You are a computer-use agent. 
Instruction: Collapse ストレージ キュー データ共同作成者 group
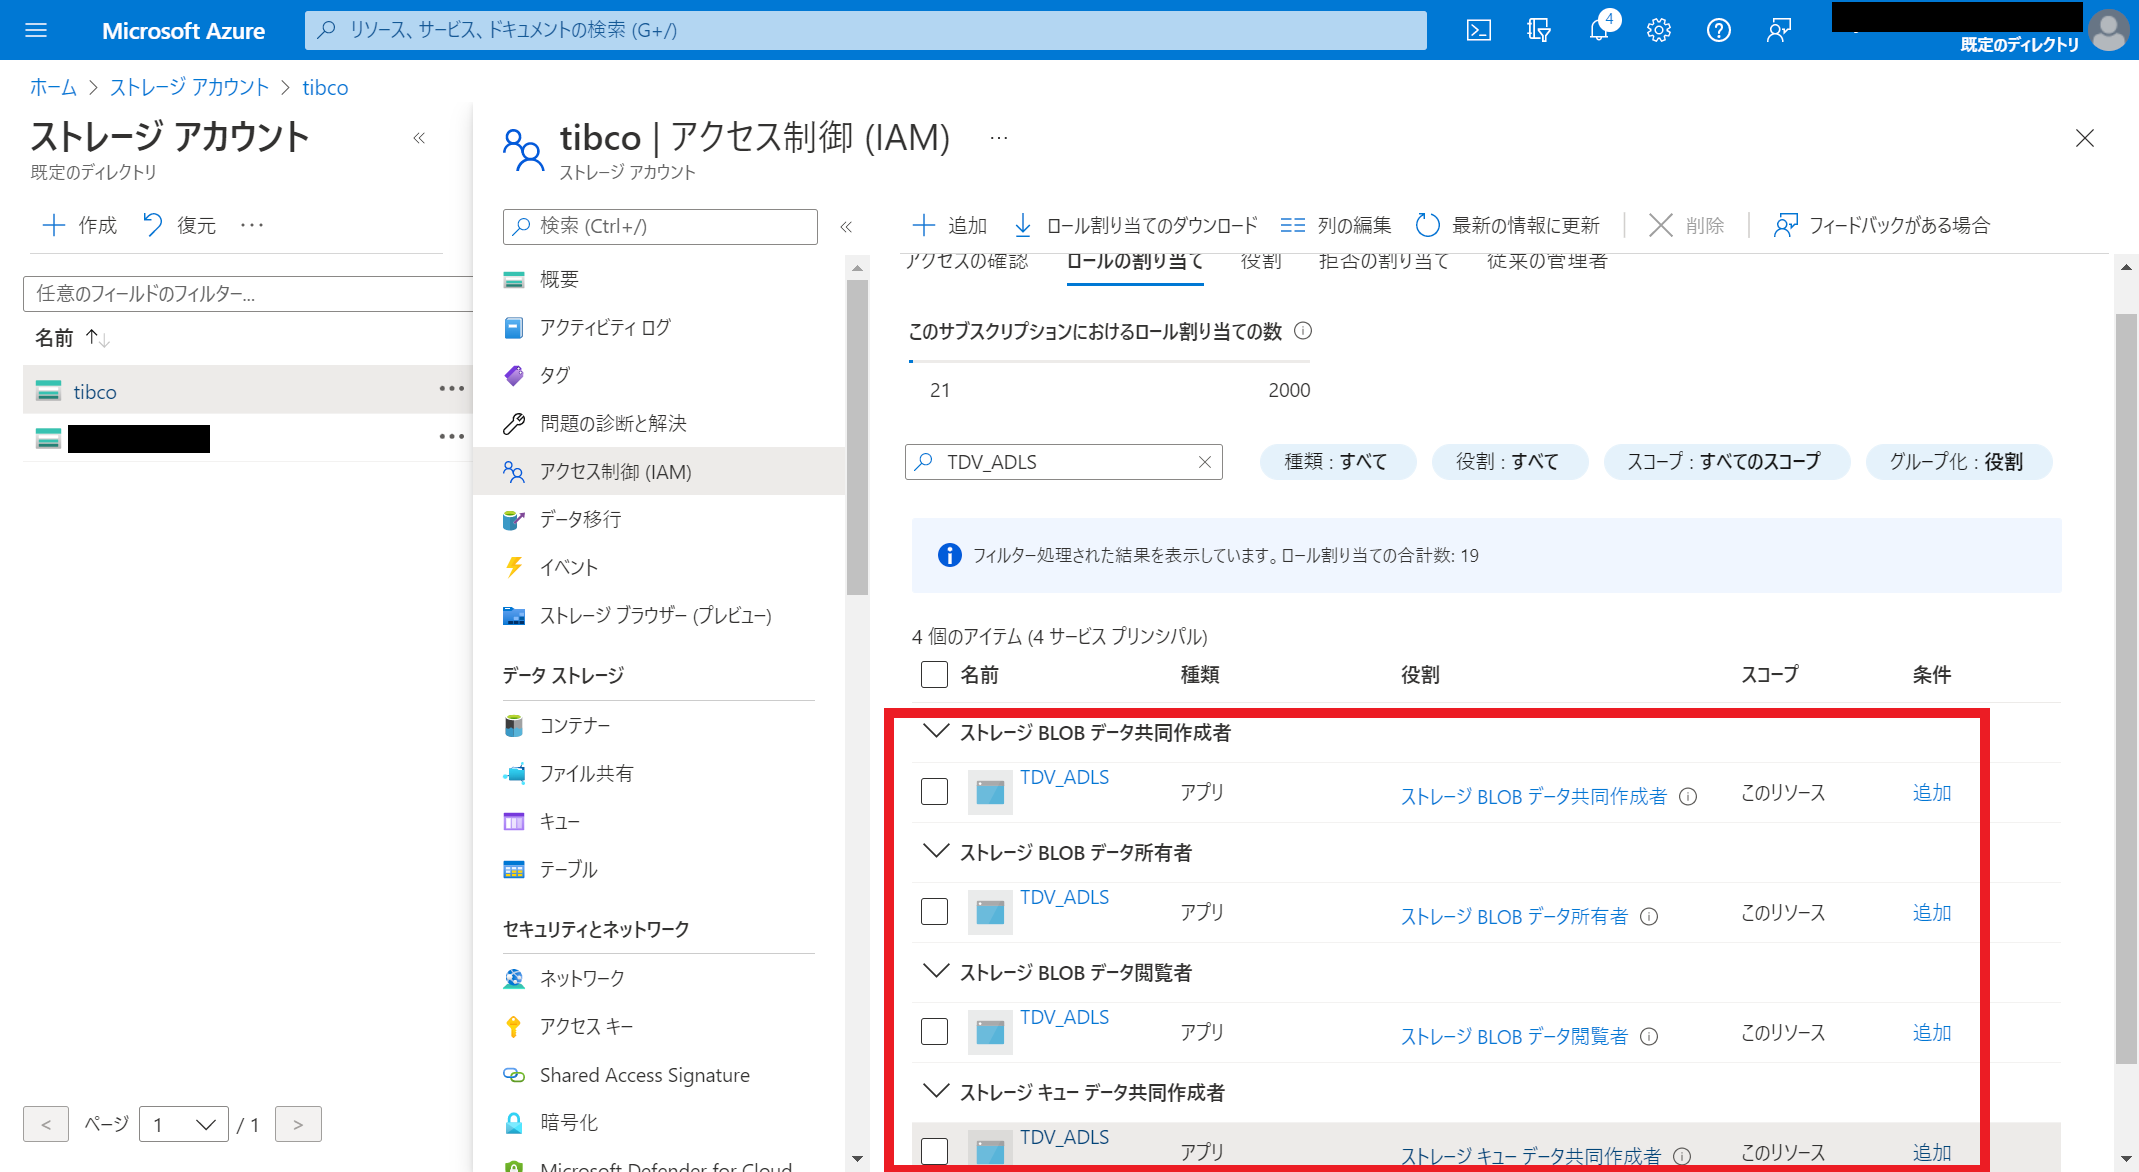pos(936,1091)
